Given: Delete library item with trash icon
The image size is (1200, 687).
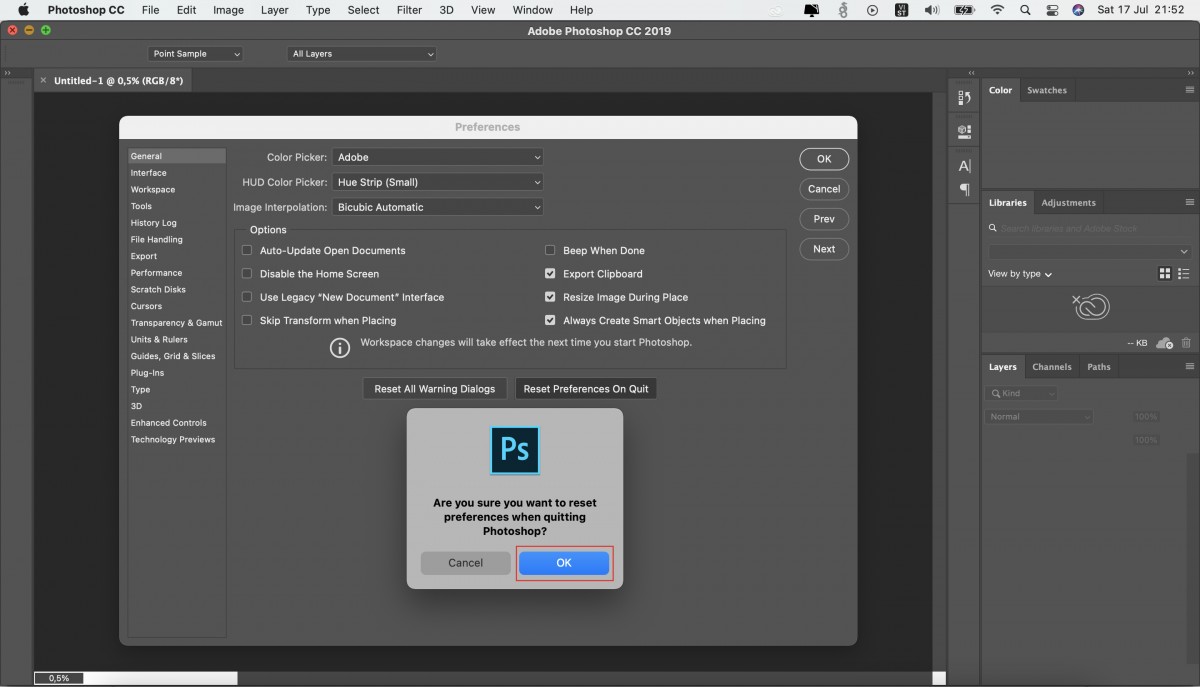Looking at the screenshot, I should pyautogui.click(x=1186, y=343).
